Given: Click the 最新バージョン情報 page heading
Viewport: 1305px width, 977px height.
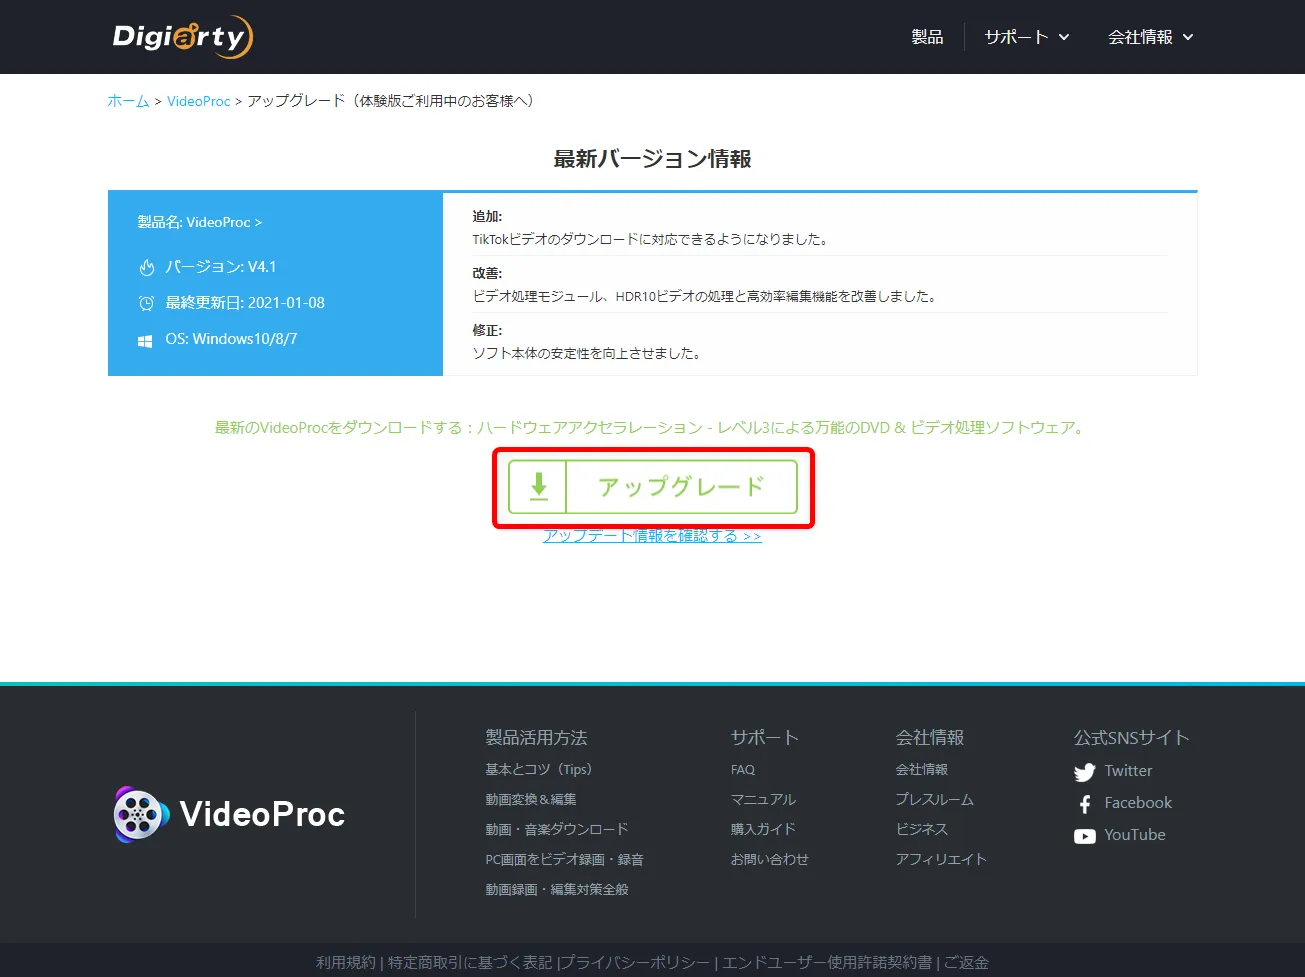Looking at the screenshot, I should (x=652, y=159).
